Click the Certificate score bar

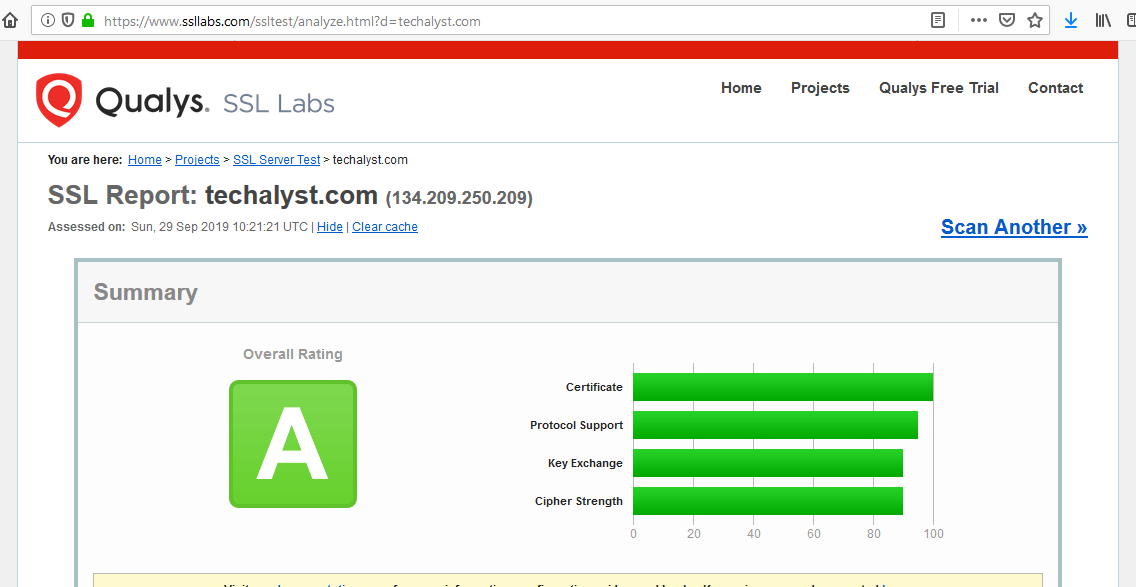pyautogui.click(x=783, y=387)
